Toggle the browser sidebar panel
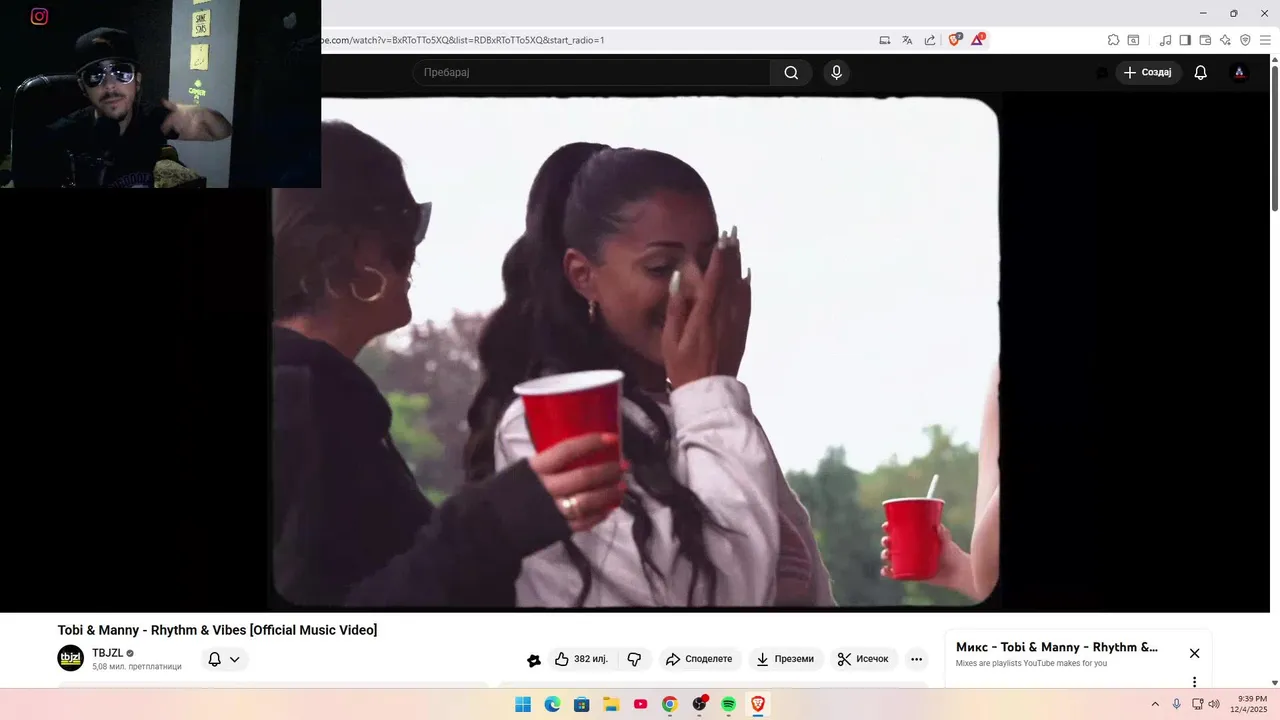 tap(1185, 40)
